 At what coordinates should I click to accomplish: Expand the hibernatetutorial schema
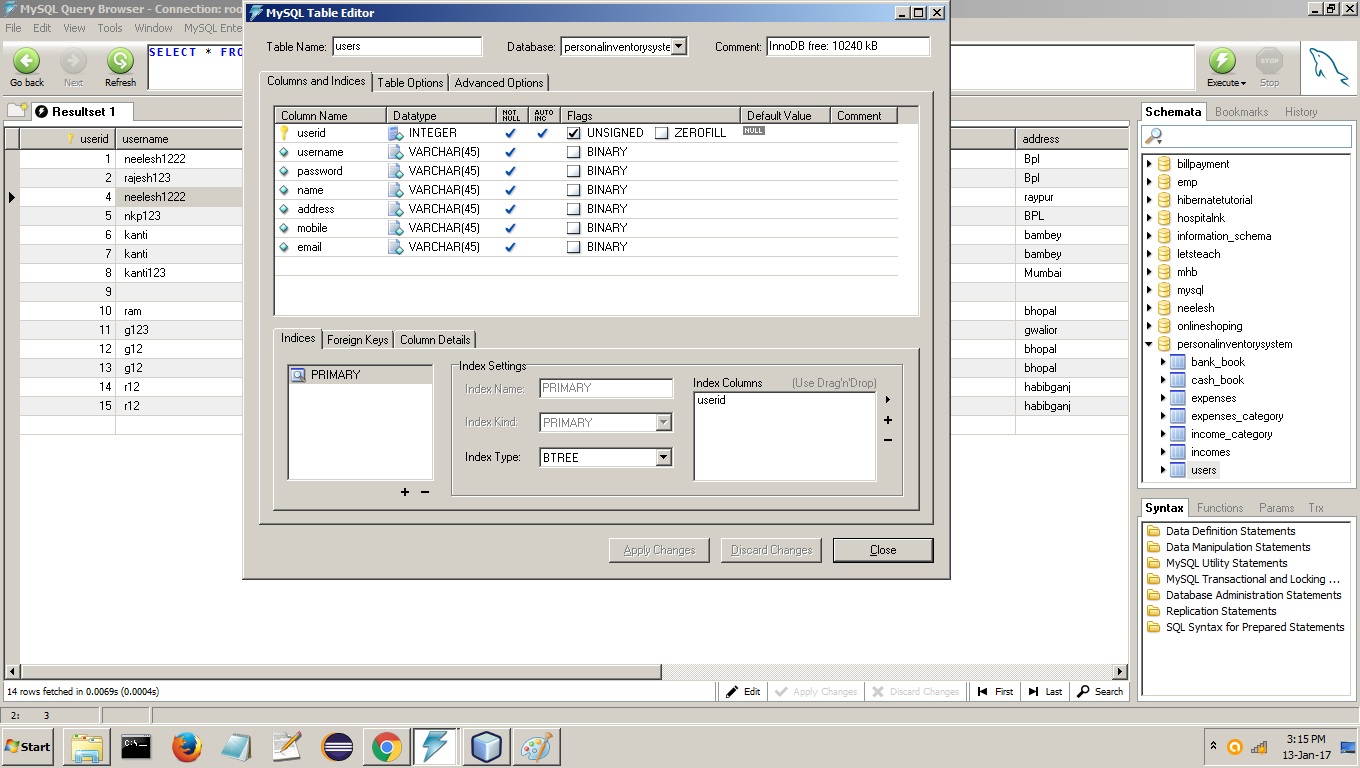[1149, 200]
